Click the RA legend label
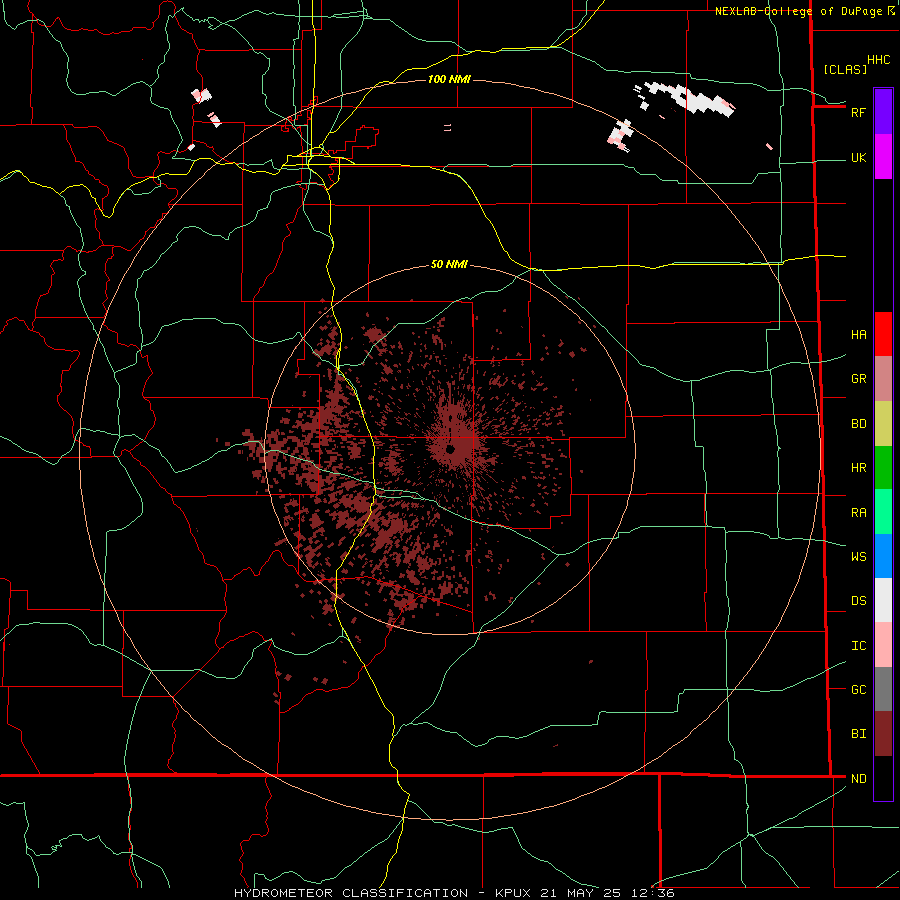 [x=858, y=513]
